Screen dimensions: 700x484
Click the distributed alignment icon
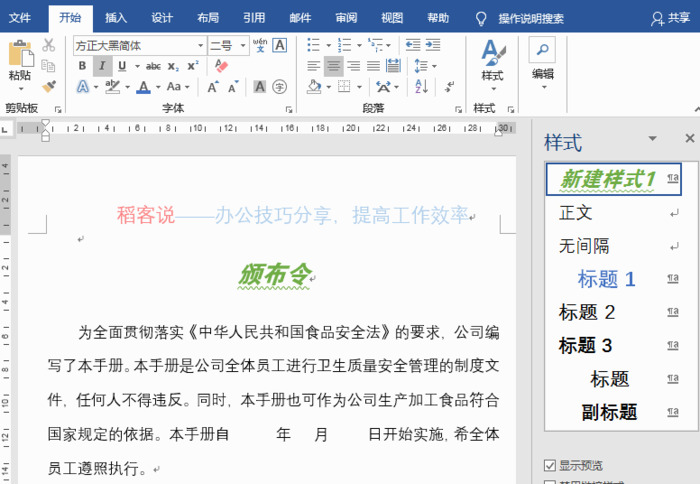393,66
